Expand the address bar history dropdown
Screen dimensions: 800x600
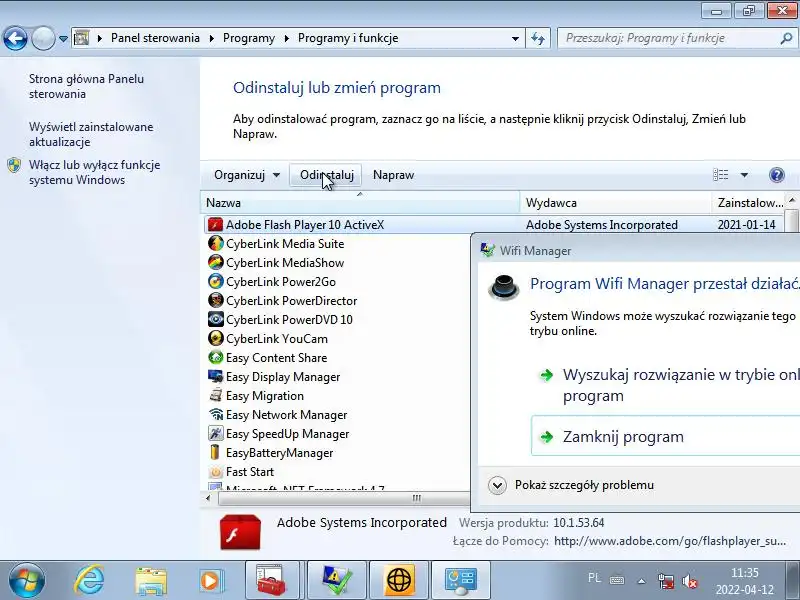[x=515, y=38]
